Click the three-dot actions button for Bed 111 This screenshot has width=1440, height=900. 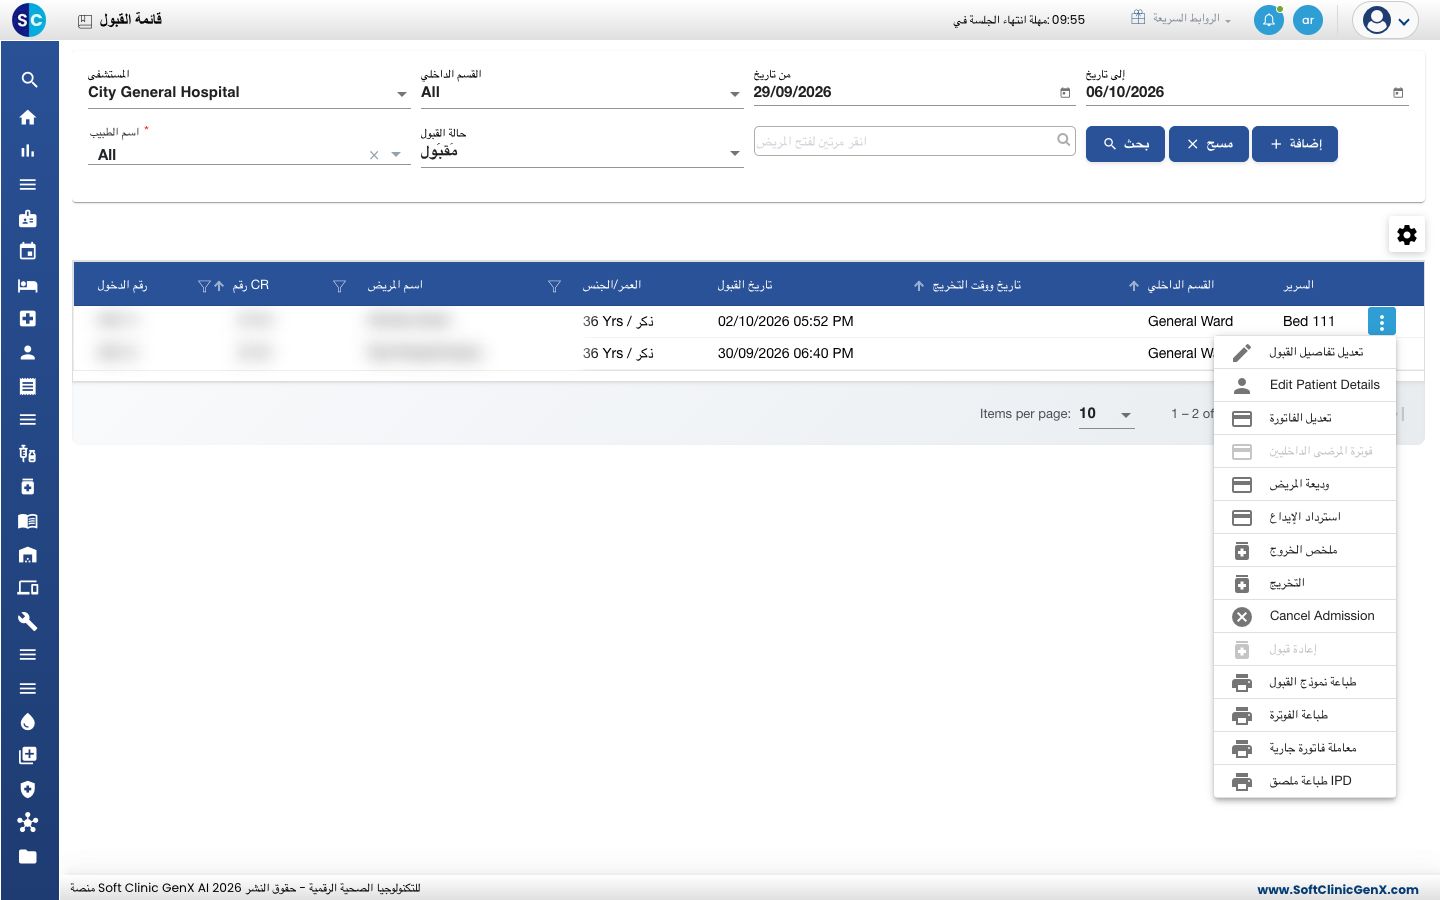click(1381, 322)
